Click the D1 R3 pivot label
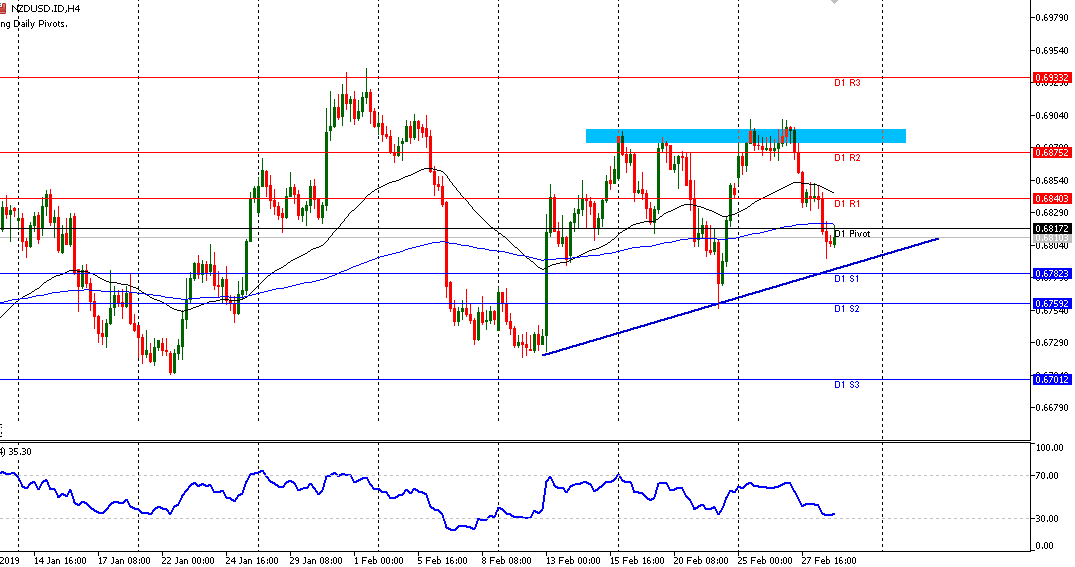The image size is (1075, 567). (847, 83)
